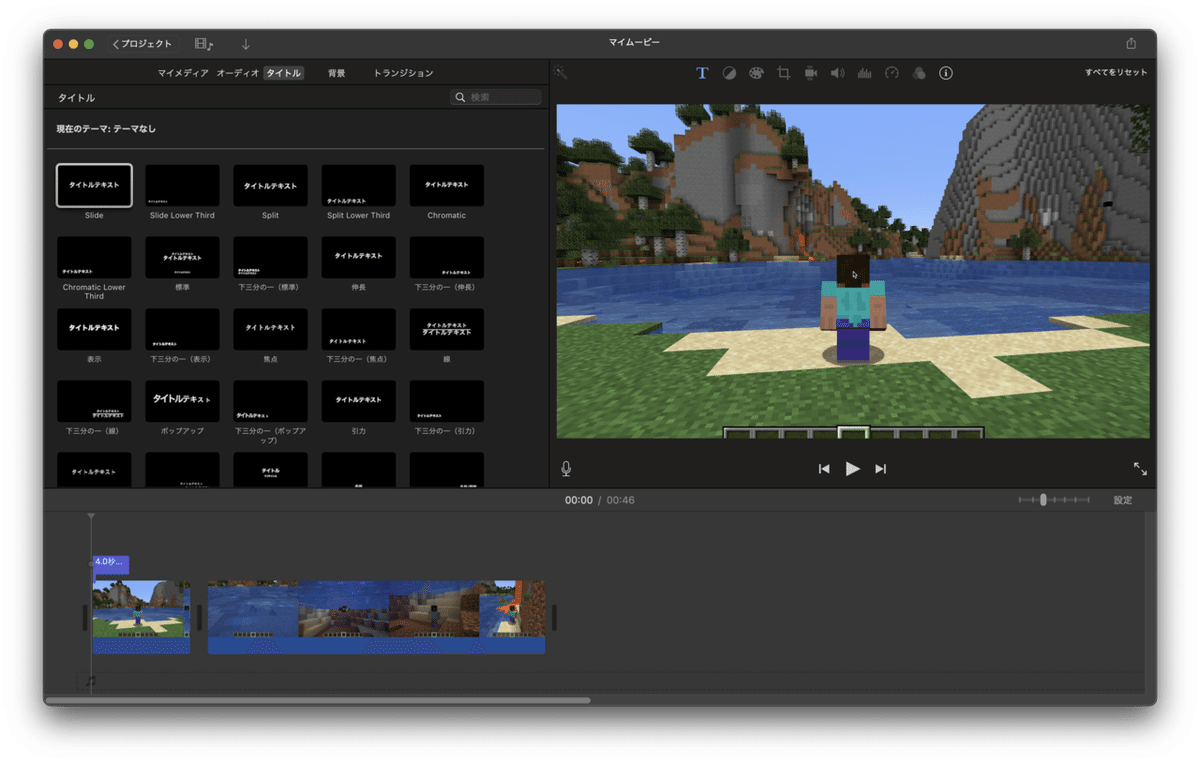Open timeline 設定 options
1200x763 pixels.
click(1123, 500)
